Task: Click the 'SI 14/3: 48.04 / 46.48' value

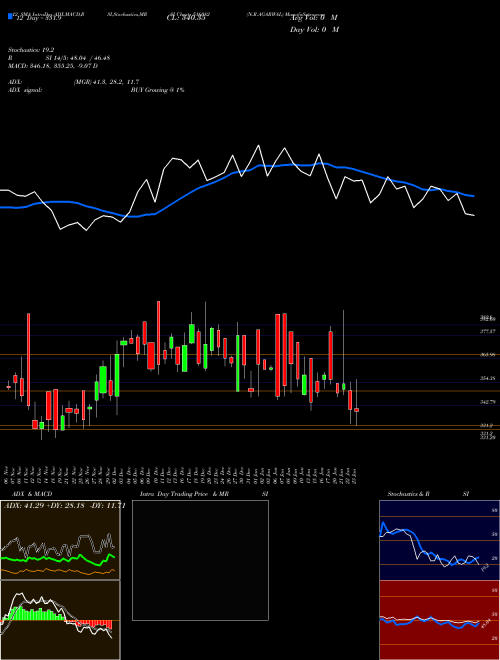Action: [x=78, y=58]
